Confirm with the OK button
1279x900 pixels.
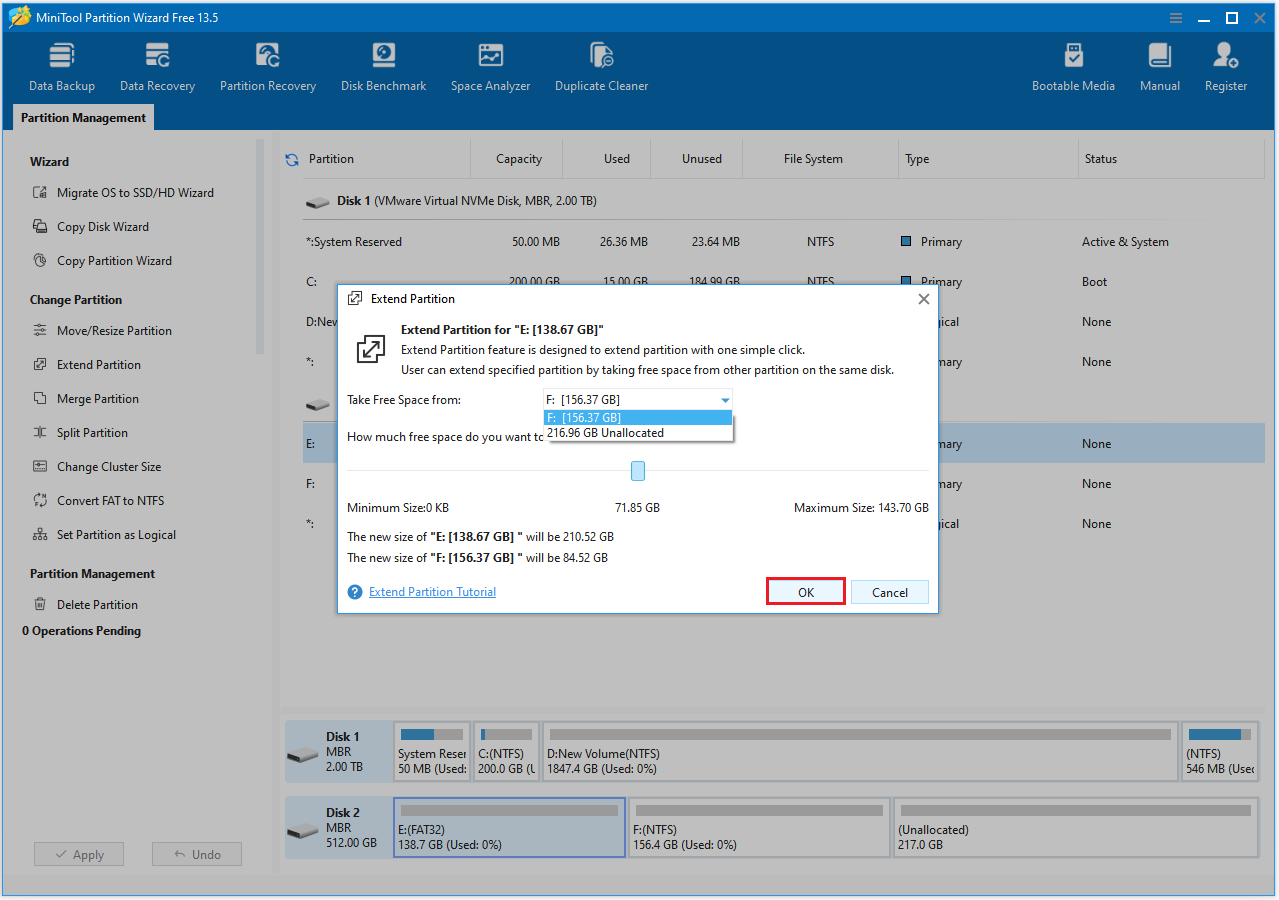pyautogui.click(x=805, y=591)
